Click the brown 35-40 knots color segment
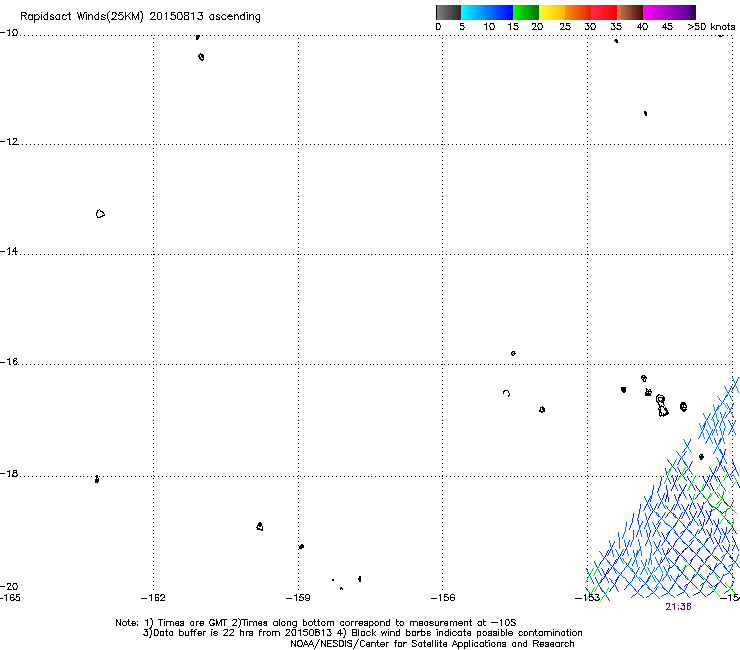This screenshot has width=740, height=650. coord(630,12)
